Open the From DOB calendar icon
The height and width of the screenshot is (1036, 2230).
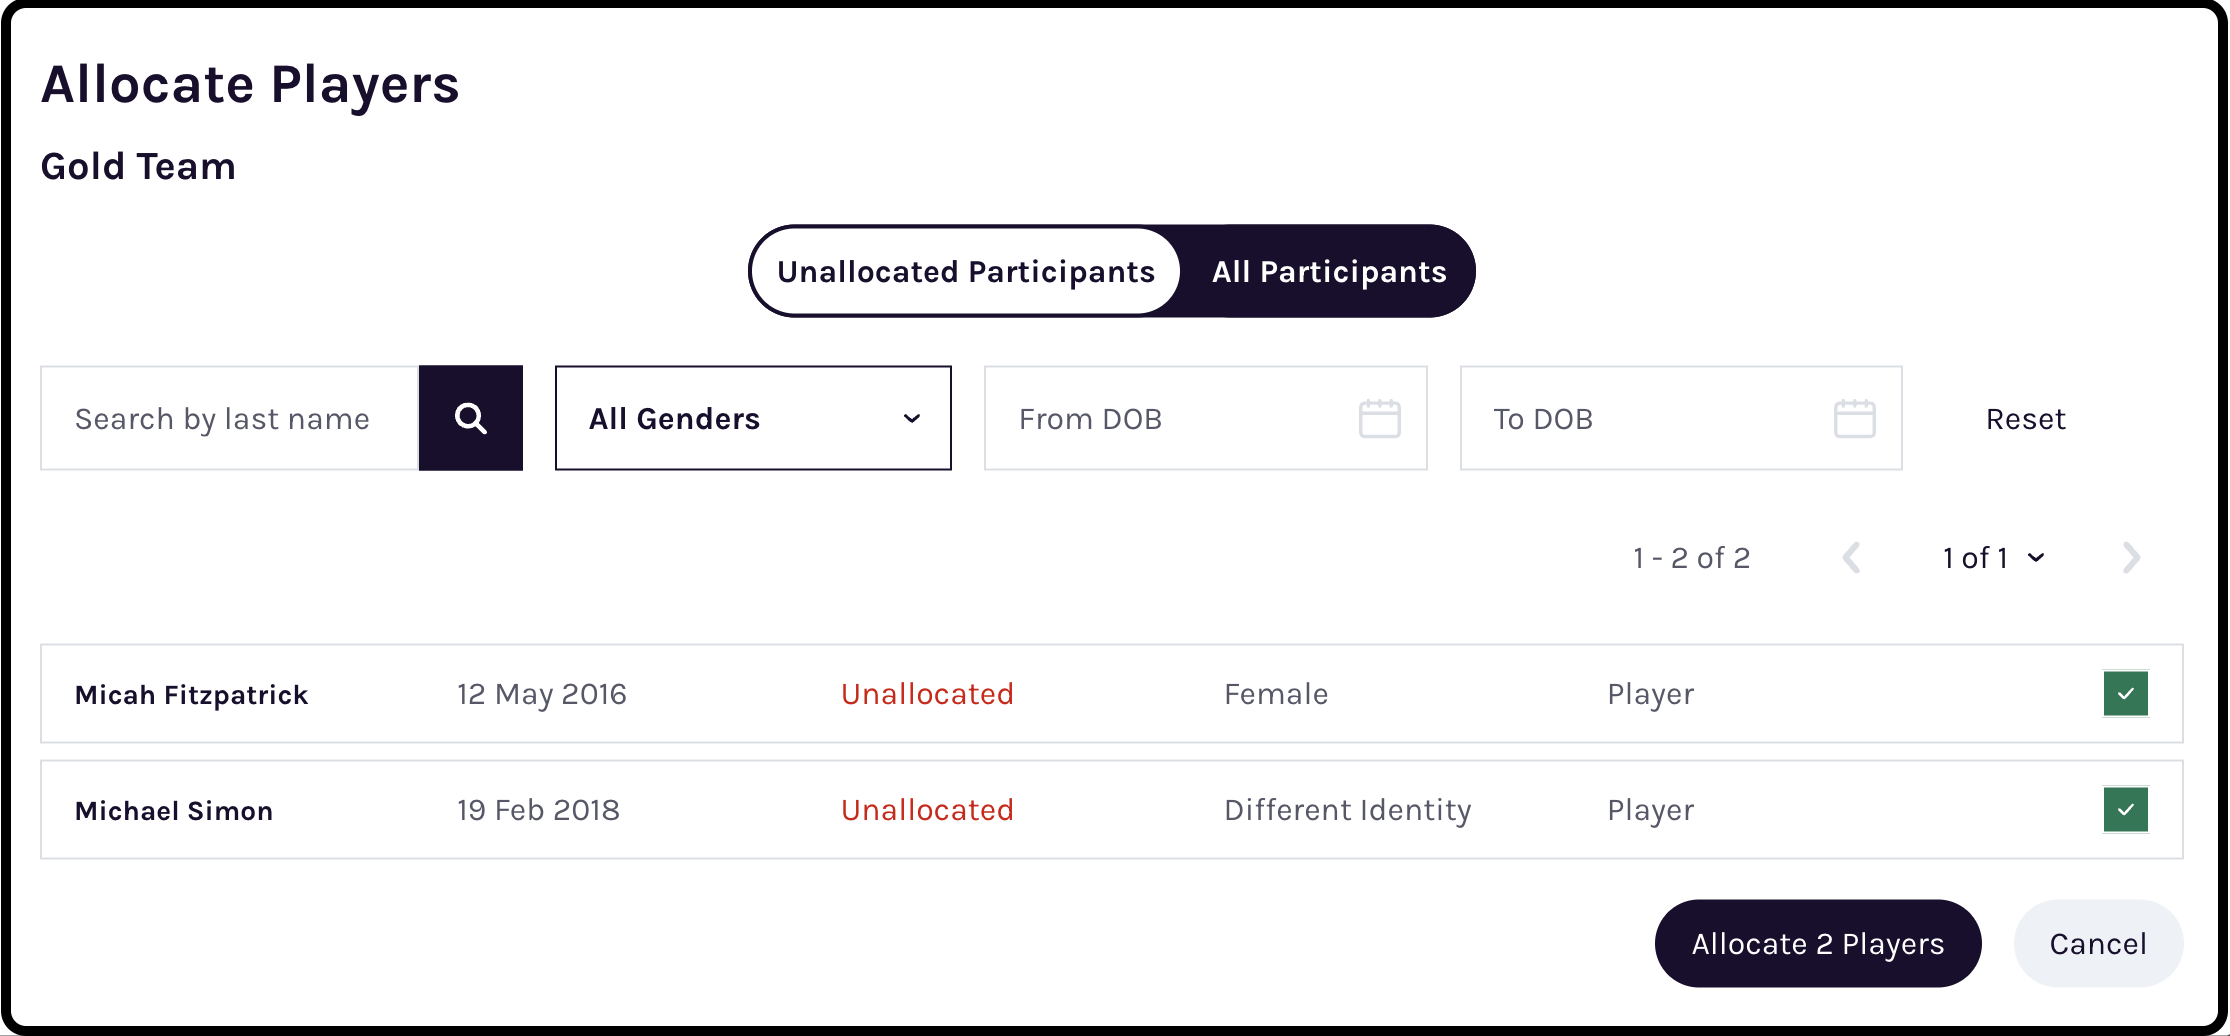pyautogui.click(x=1379, y=418)
